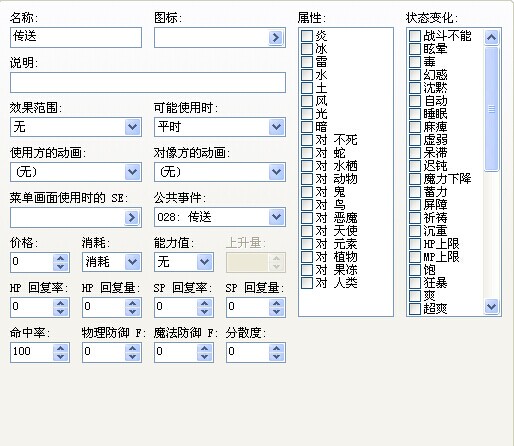Enable the 屏障 state checkbox
This screenshot has width=514, height=446.
pos(415,205)
